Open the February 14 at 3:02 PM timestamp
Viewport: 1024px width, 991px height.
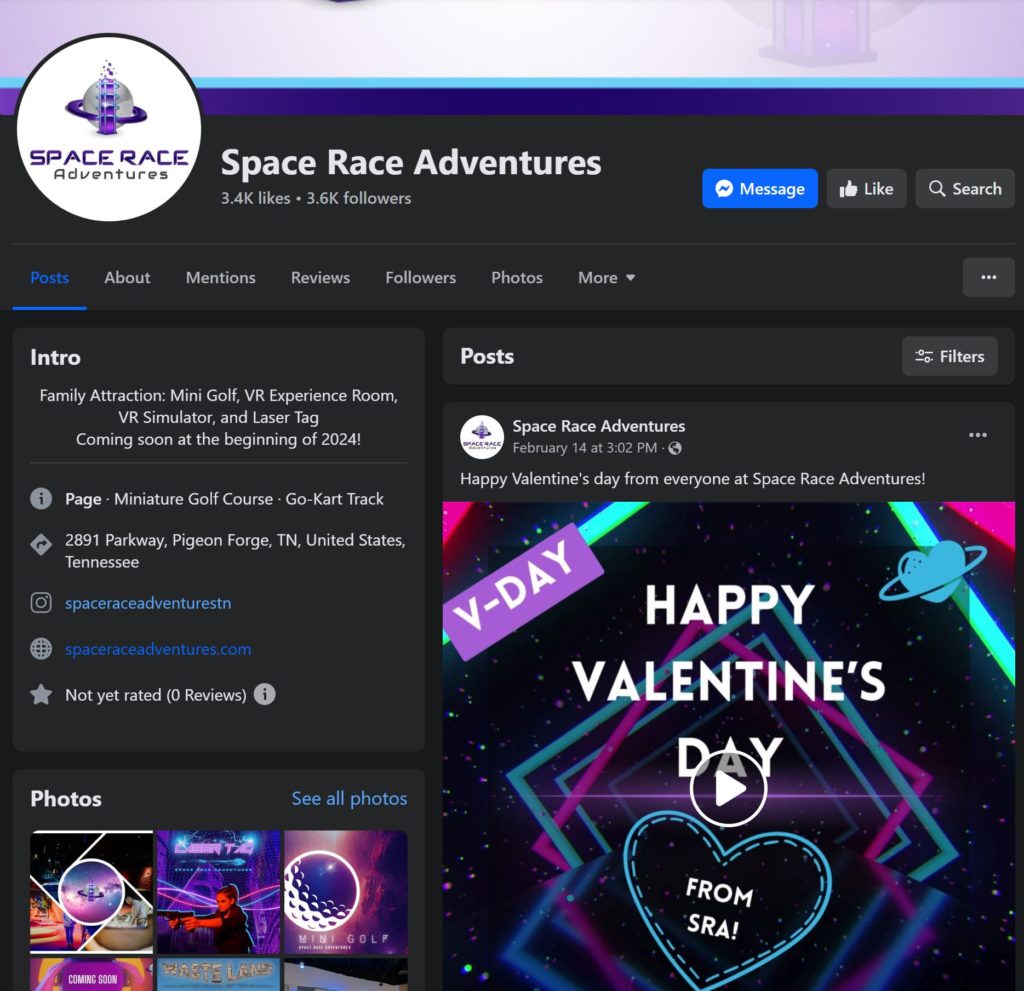[x=584, y=448]
